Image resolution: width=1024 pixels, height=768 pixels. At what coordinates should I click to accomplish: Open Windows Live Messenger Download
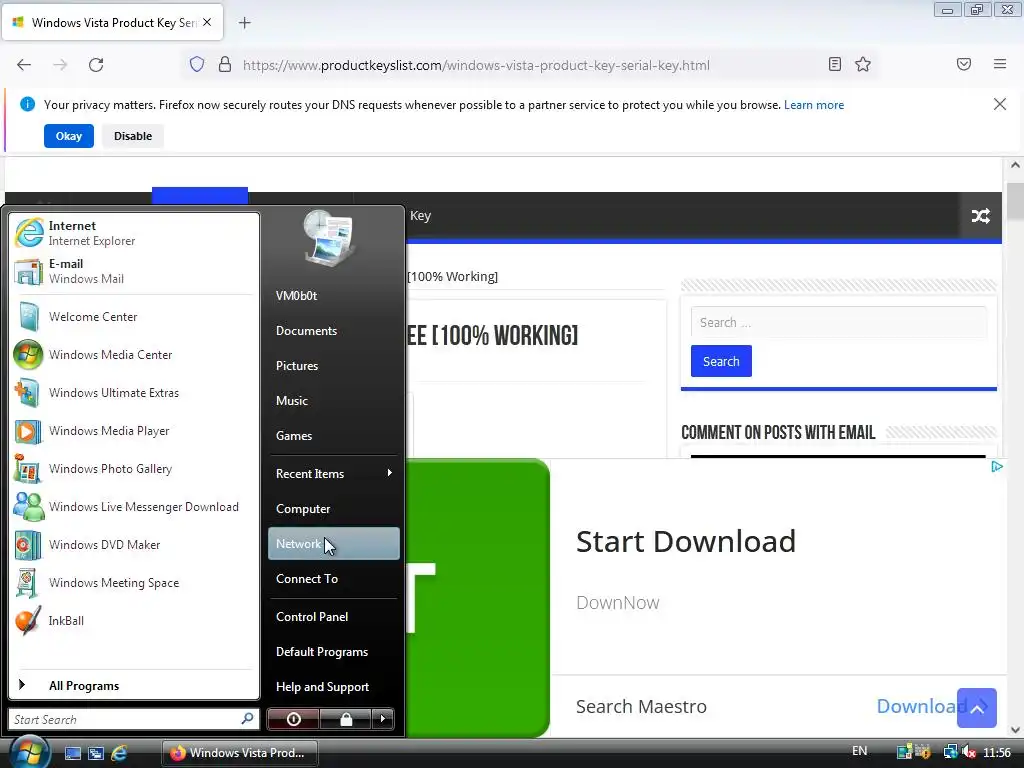pyautogui.click(x=134, y=507)
